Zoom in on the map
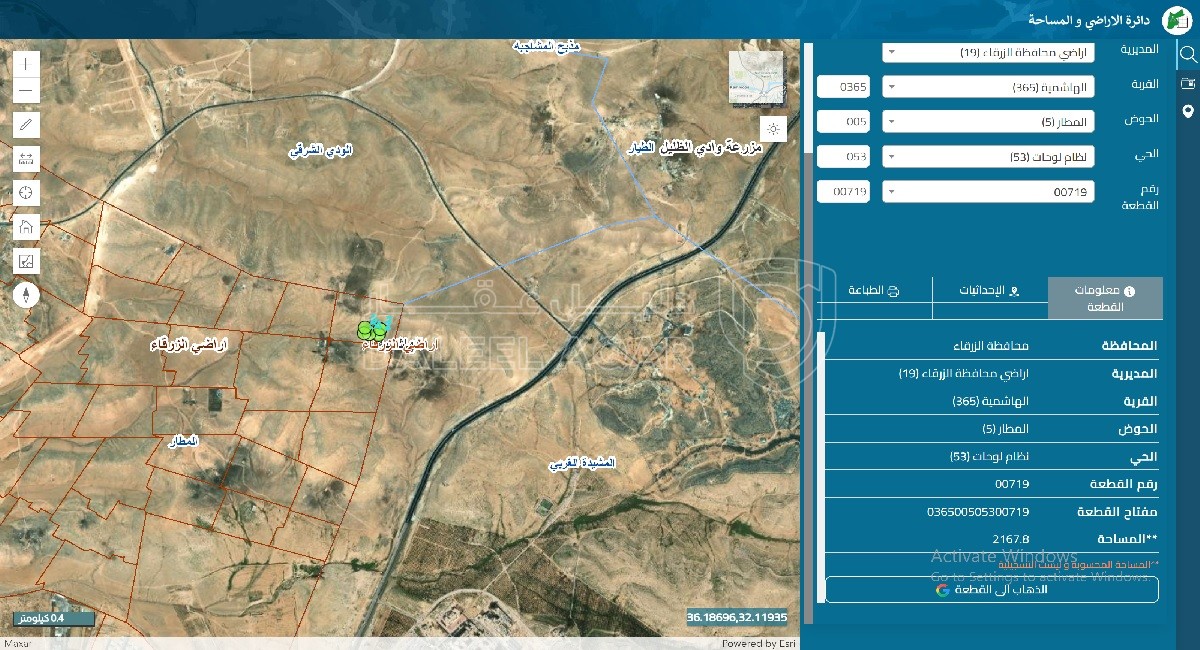This screenshot has width=1200, height=650. tap(26, 63)
